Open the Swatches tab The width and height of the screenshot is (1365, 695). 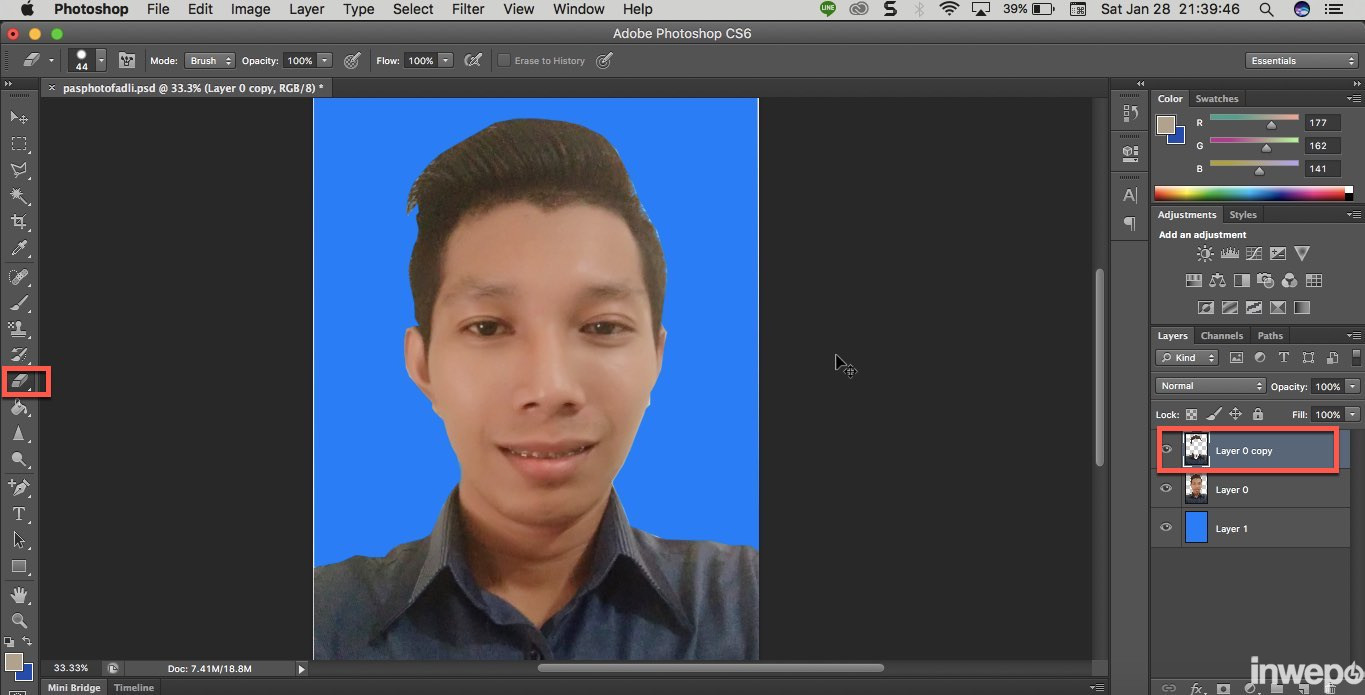coord(1217,99)
